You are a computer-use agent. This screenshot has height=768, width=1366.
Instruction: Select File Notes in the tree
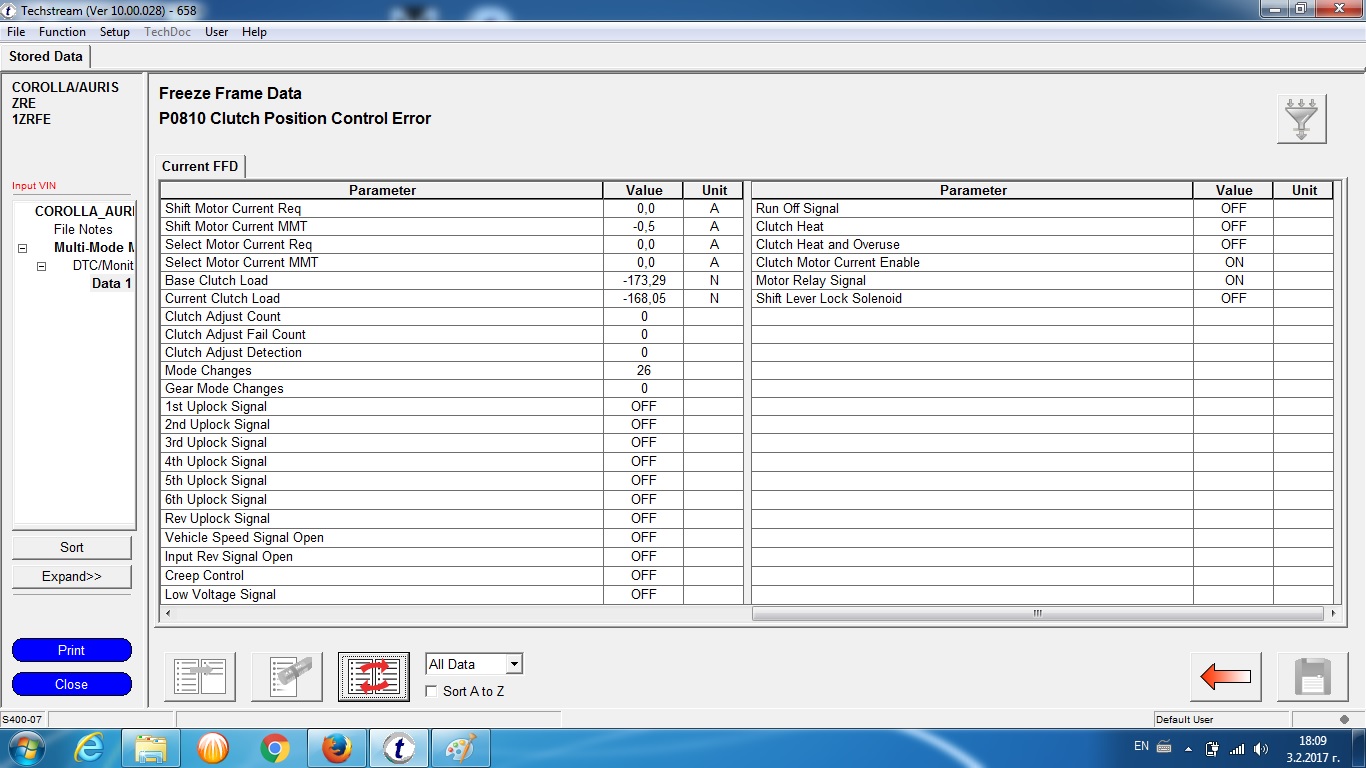(x=83, y=229)
